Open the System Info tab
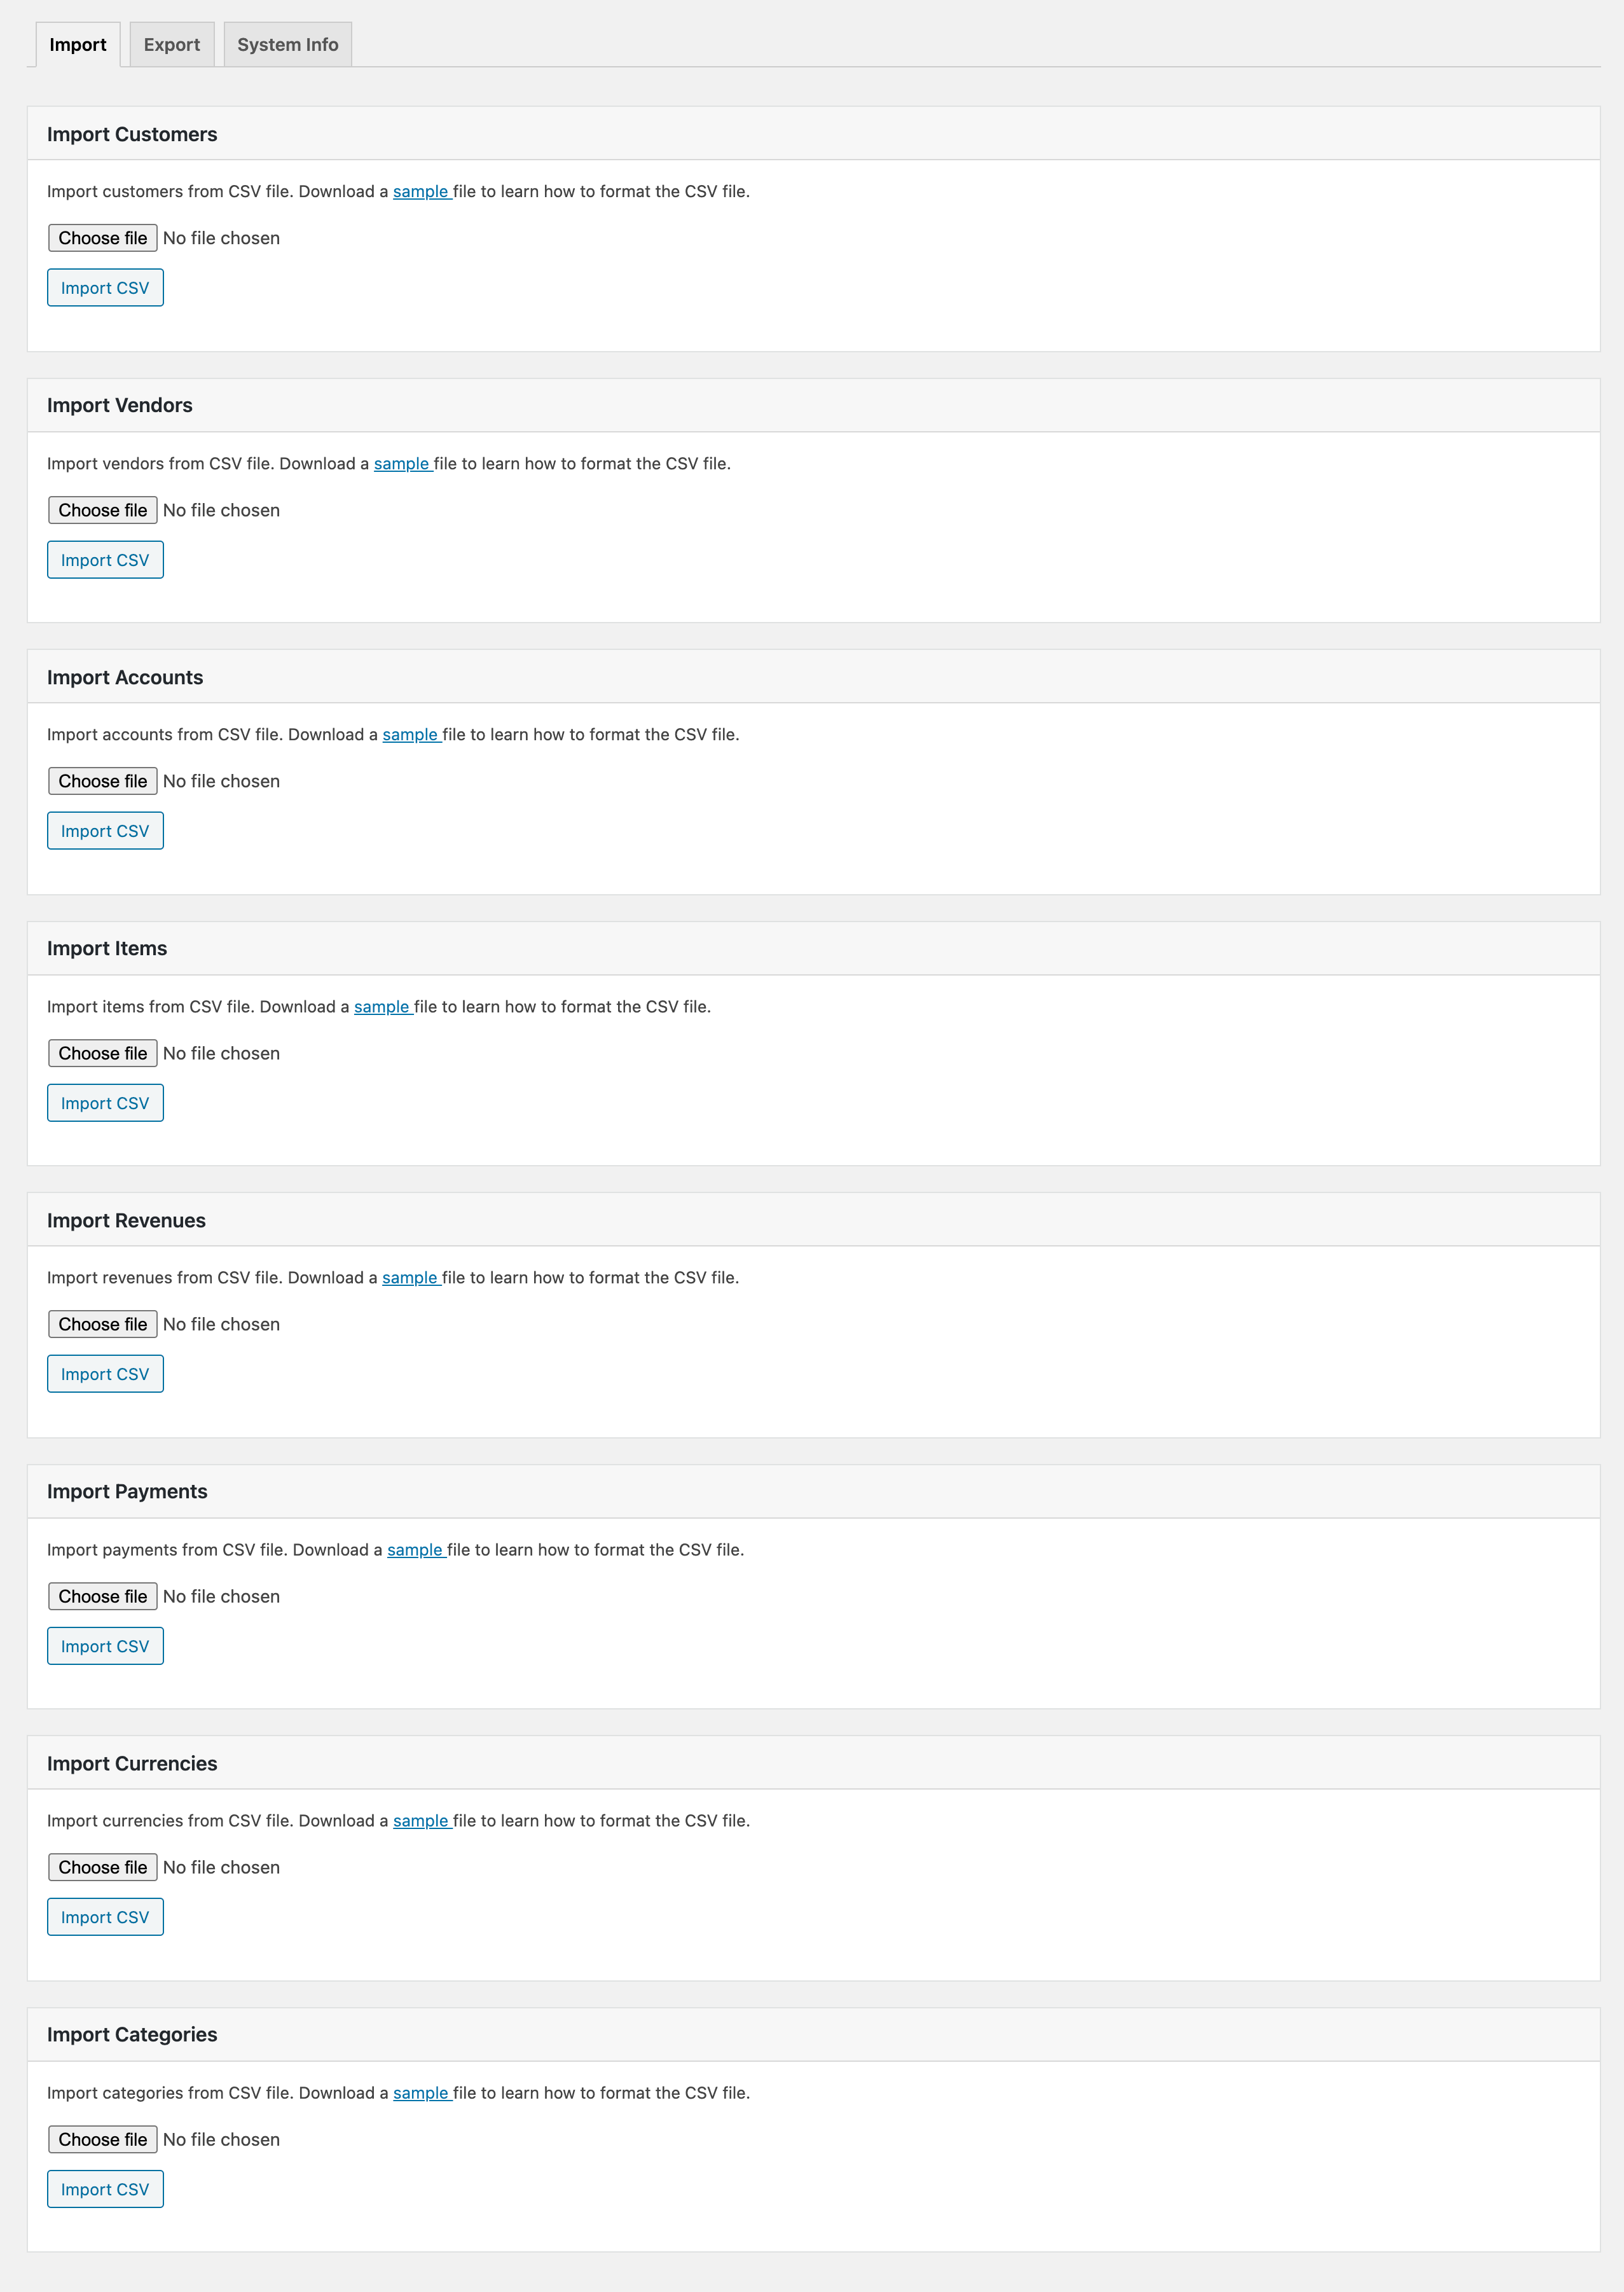 287,44
